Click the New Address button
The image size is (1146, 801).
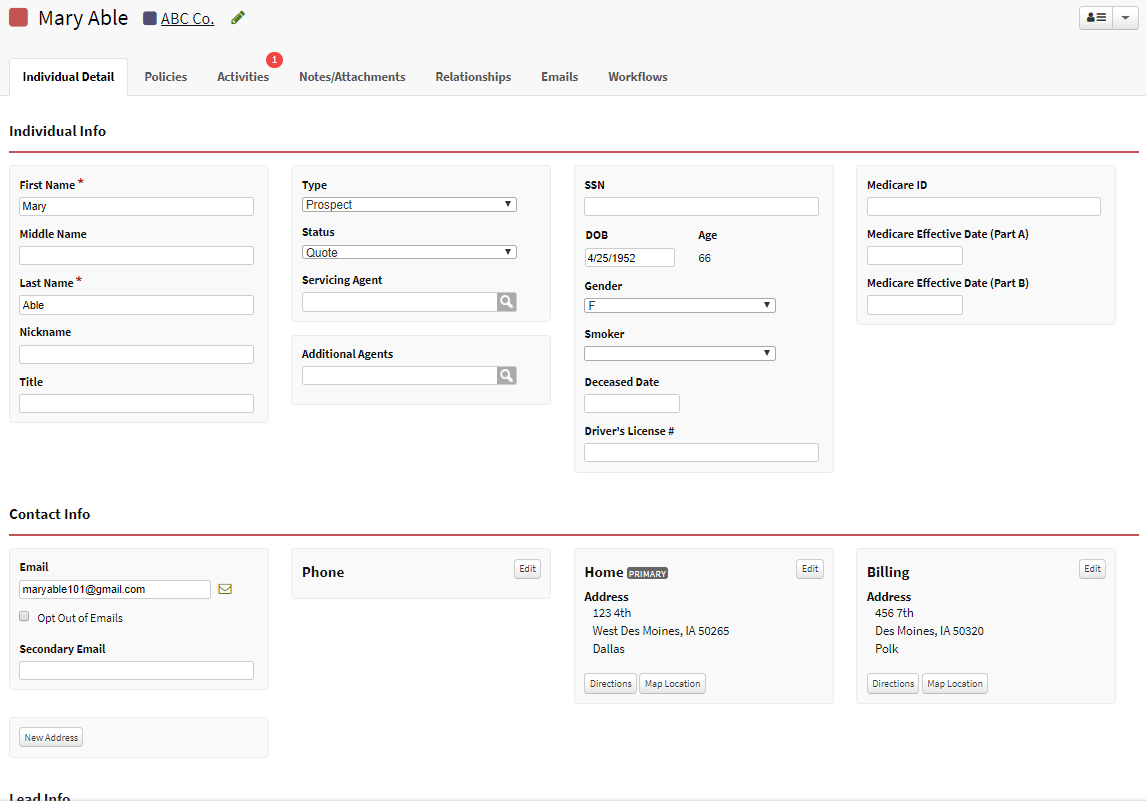pyautogui.click(x=50, y=736)
